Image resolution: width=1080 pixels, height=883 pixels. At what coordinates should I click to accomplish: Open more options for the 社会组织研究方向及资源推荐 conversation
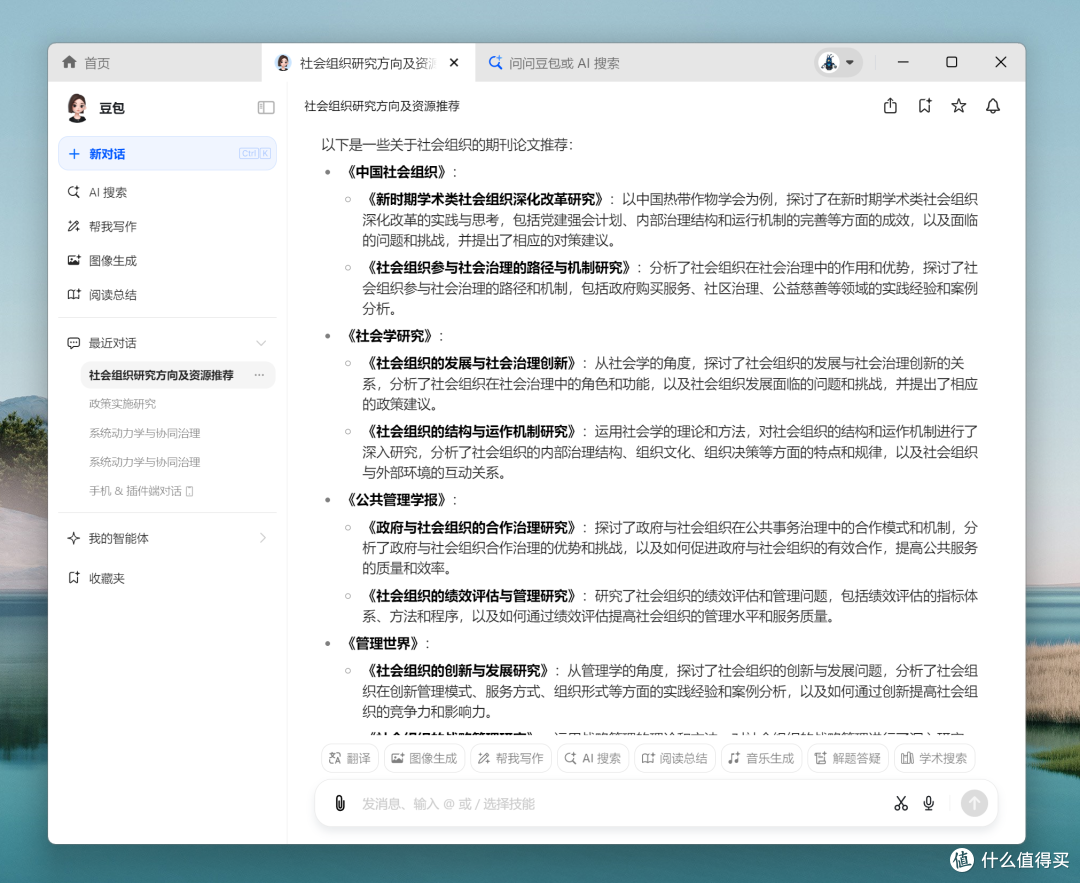259,375
